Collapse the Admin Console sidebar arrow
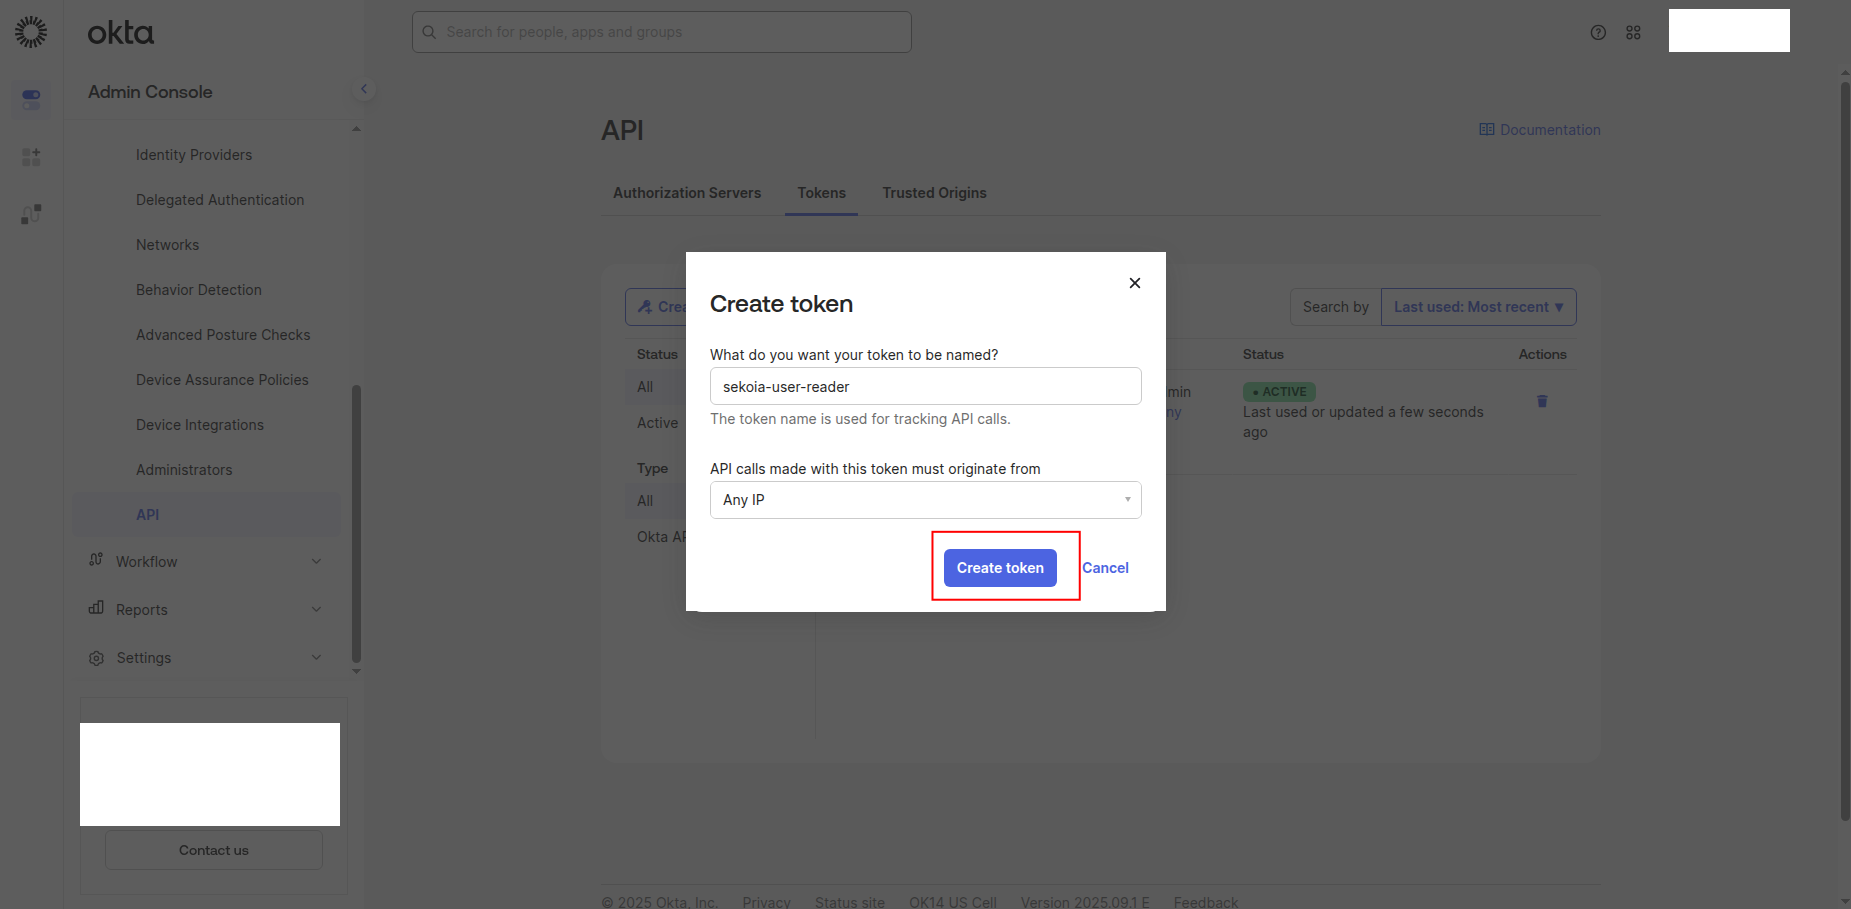1851x909 pixels. tap(364, 89)
